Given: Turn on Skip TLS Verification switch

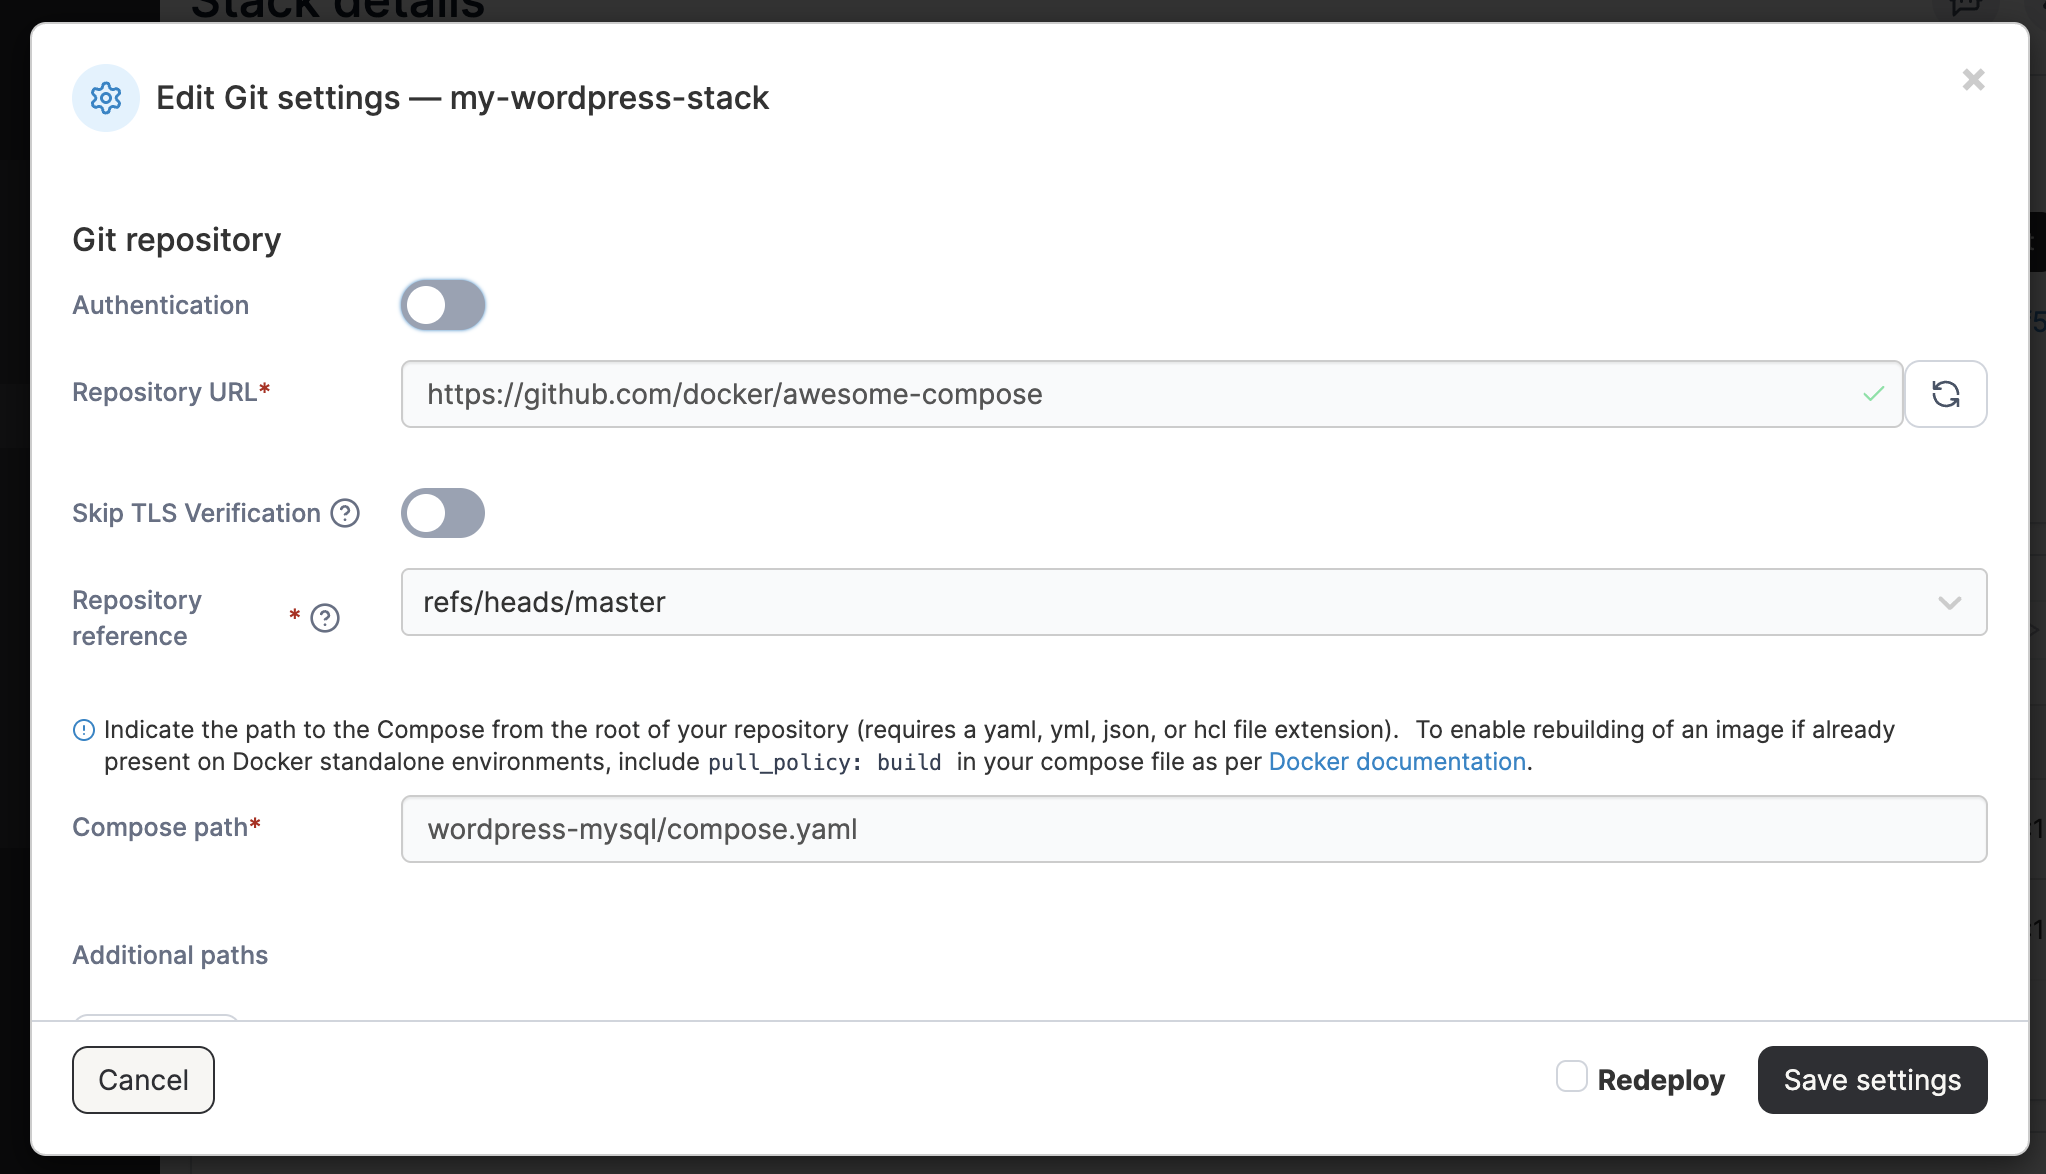Looking at the screenshot, I should click(x=443, y=513).
